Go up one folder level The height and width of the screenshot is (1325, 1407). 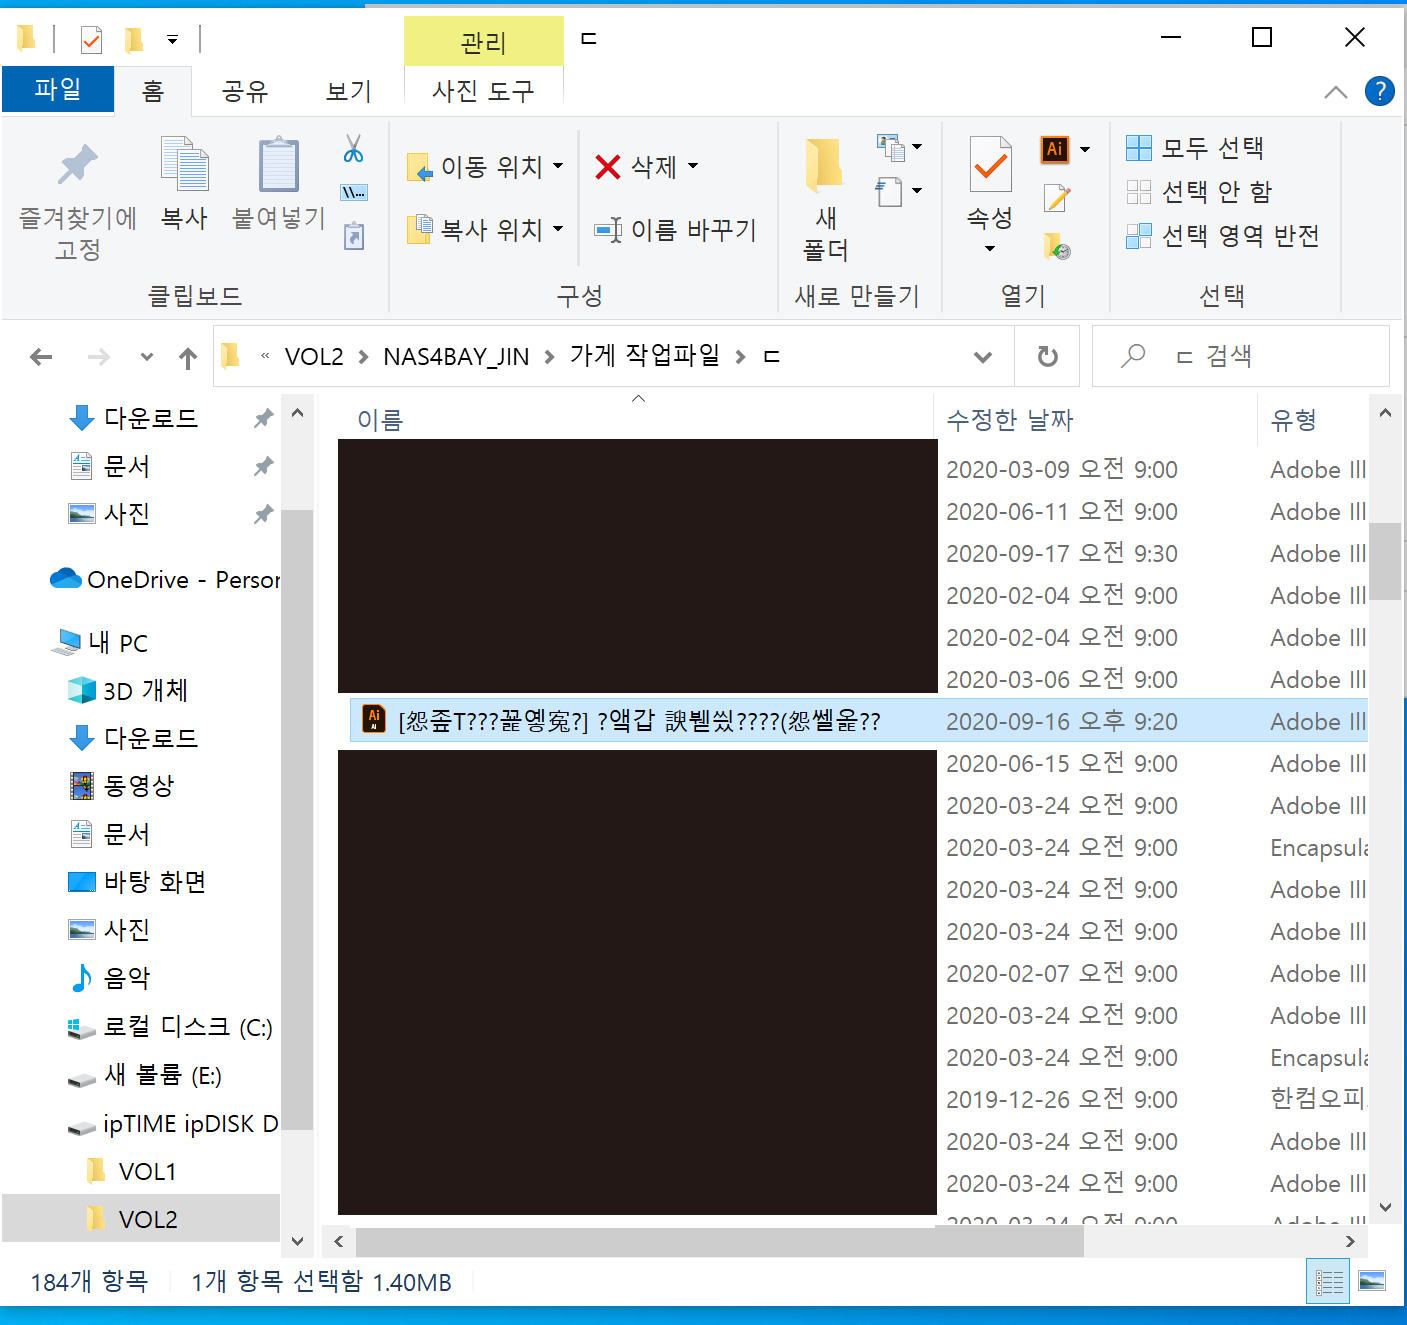pos(188,357)
